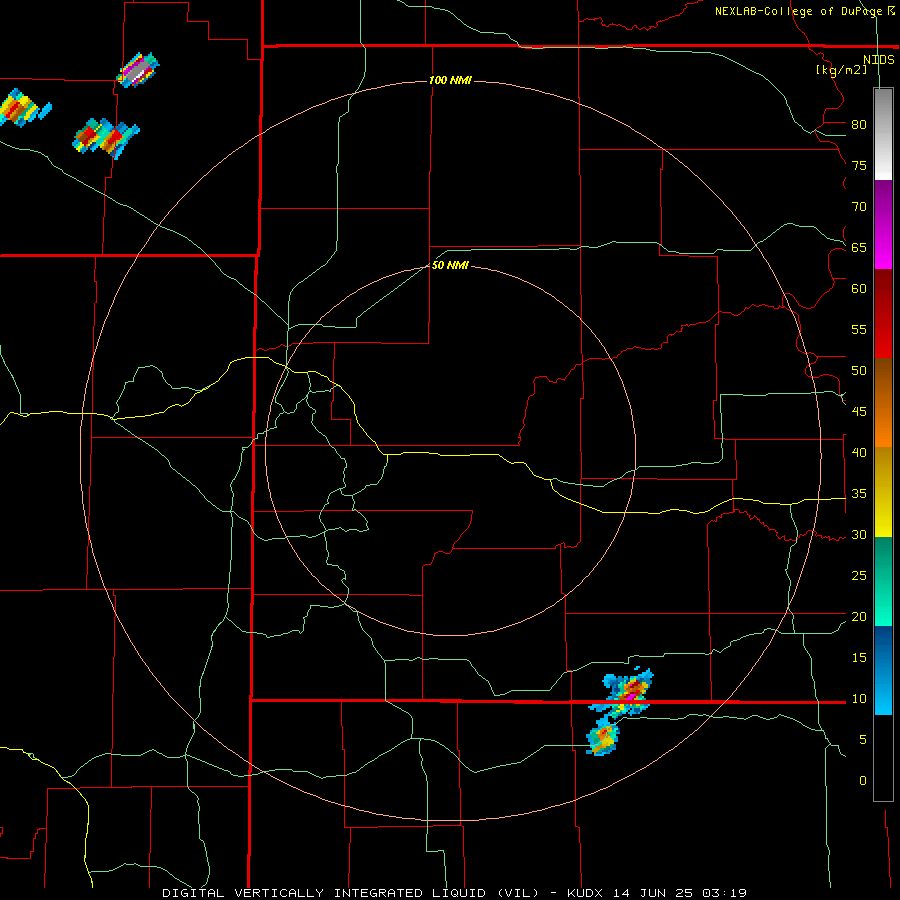Click the "NIDS" label above the color scale
This screenshot has width=900, height=900.
pos(879,60)
